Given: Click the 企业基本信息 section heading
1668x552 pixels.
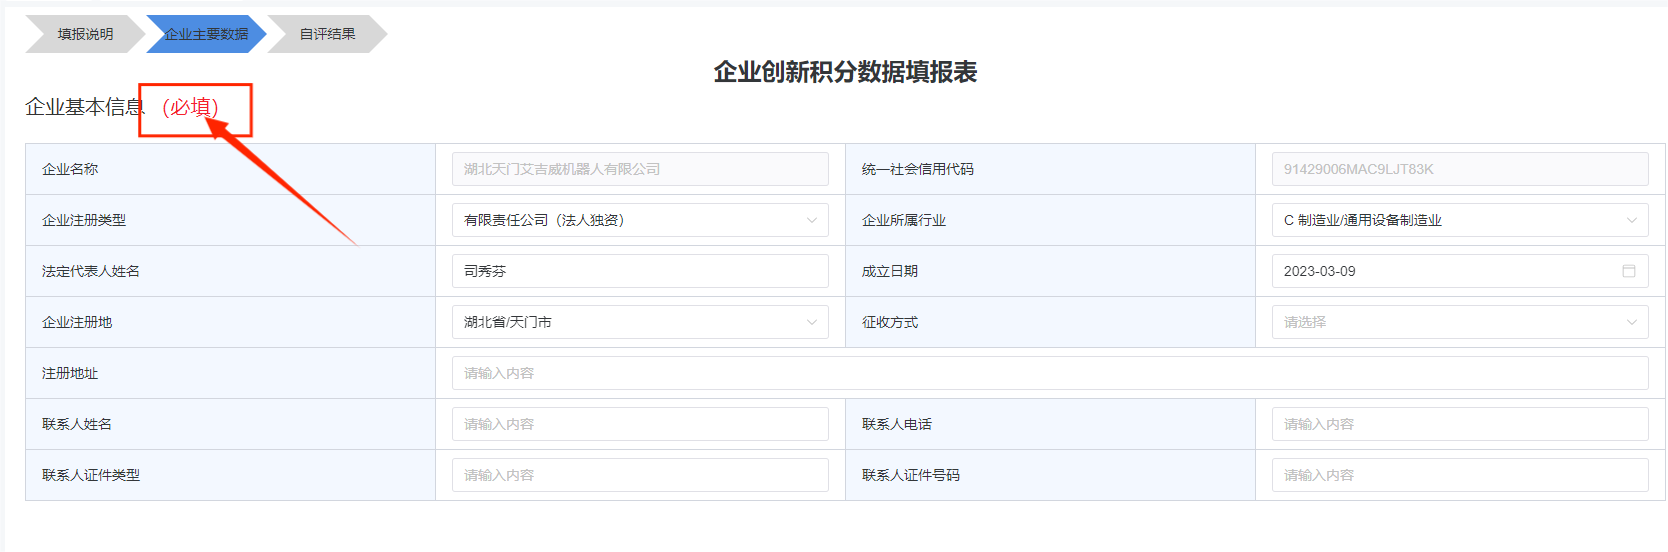Looking at the screenshot, I should [x=85, y=107].
